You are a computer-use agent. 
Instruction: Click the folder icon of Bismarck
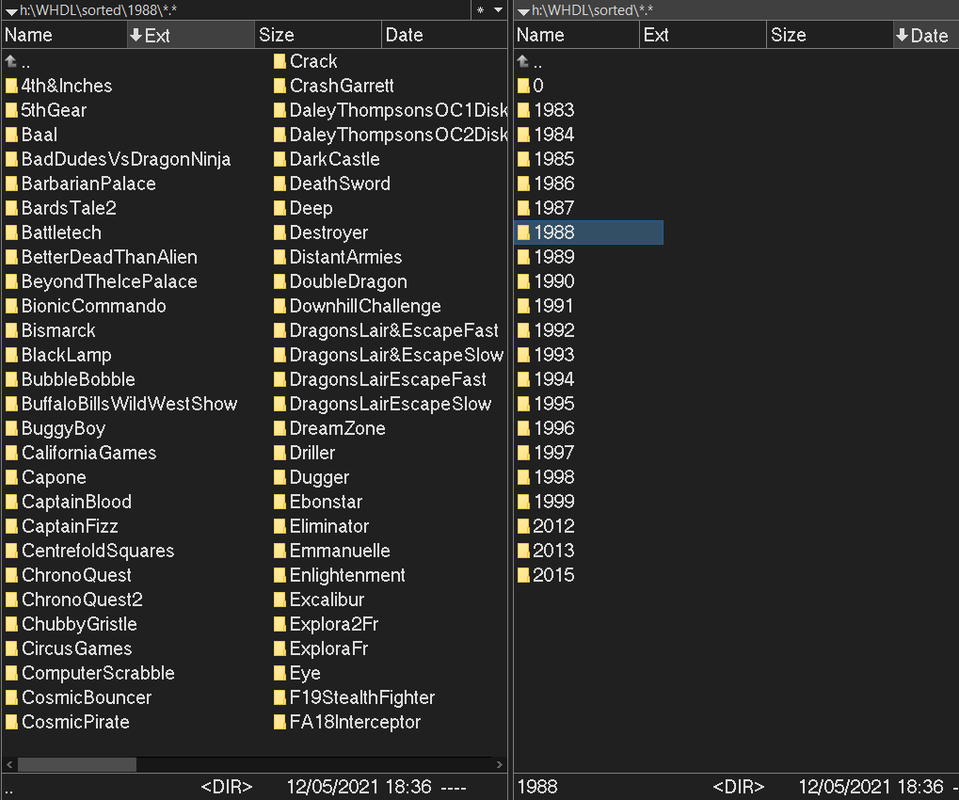tap(12, 330)
